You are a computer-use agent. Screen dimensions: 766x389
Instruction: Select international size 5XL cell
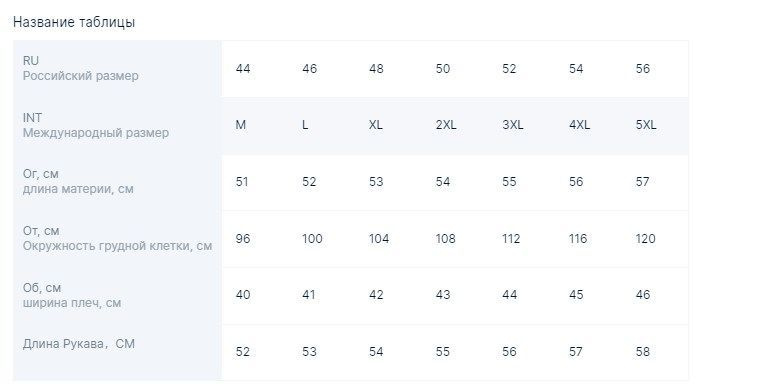click(x=646, y=125)
